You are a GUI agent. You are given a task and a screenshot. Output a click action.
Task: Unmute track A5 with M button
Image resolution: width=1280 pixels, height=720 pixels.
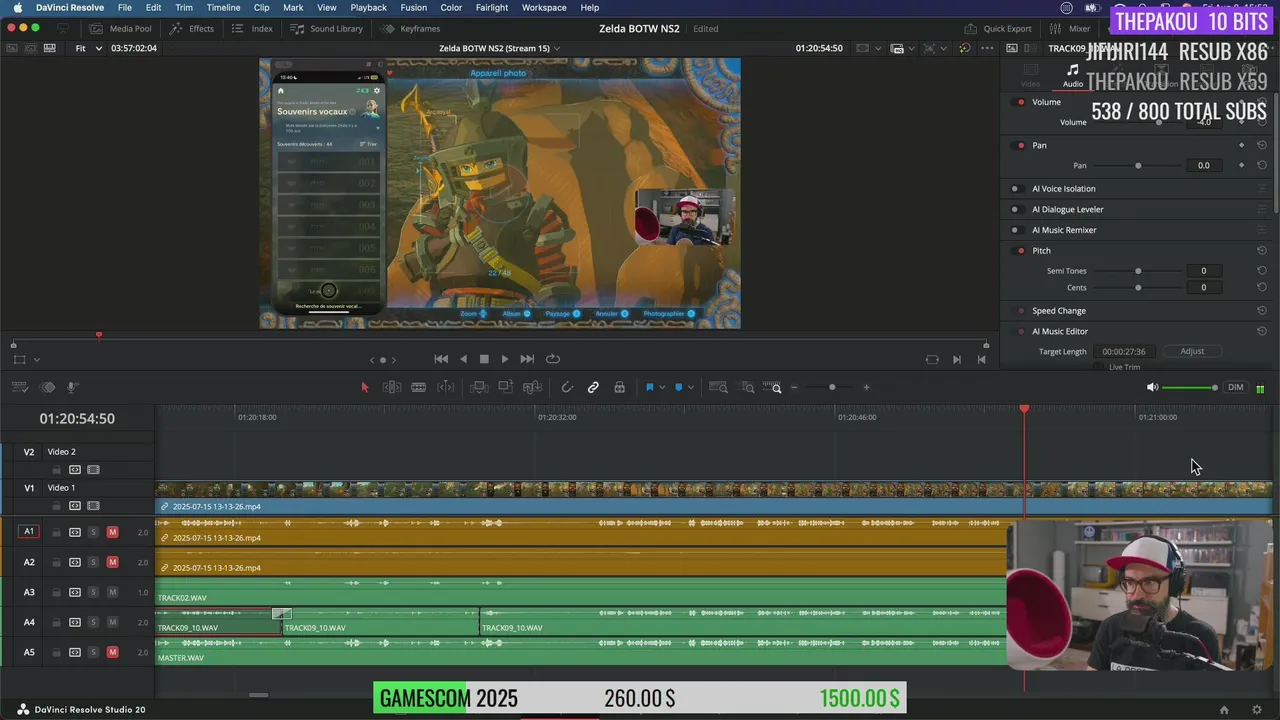point(112,652)
